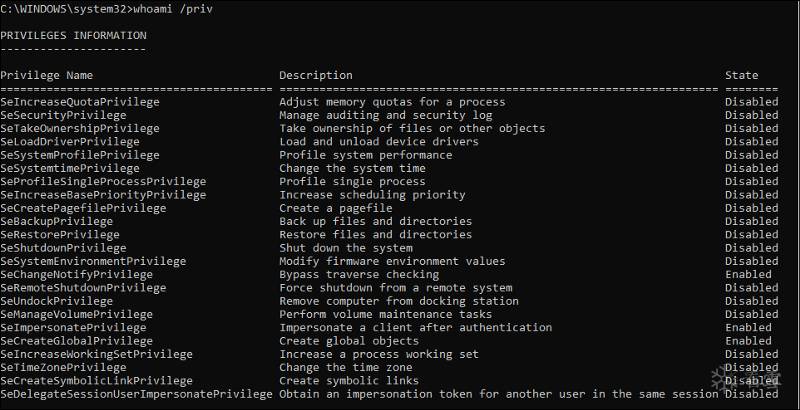Click the SeBackupPrivilege name
This screenshot has height=410, width=800.
56,221
